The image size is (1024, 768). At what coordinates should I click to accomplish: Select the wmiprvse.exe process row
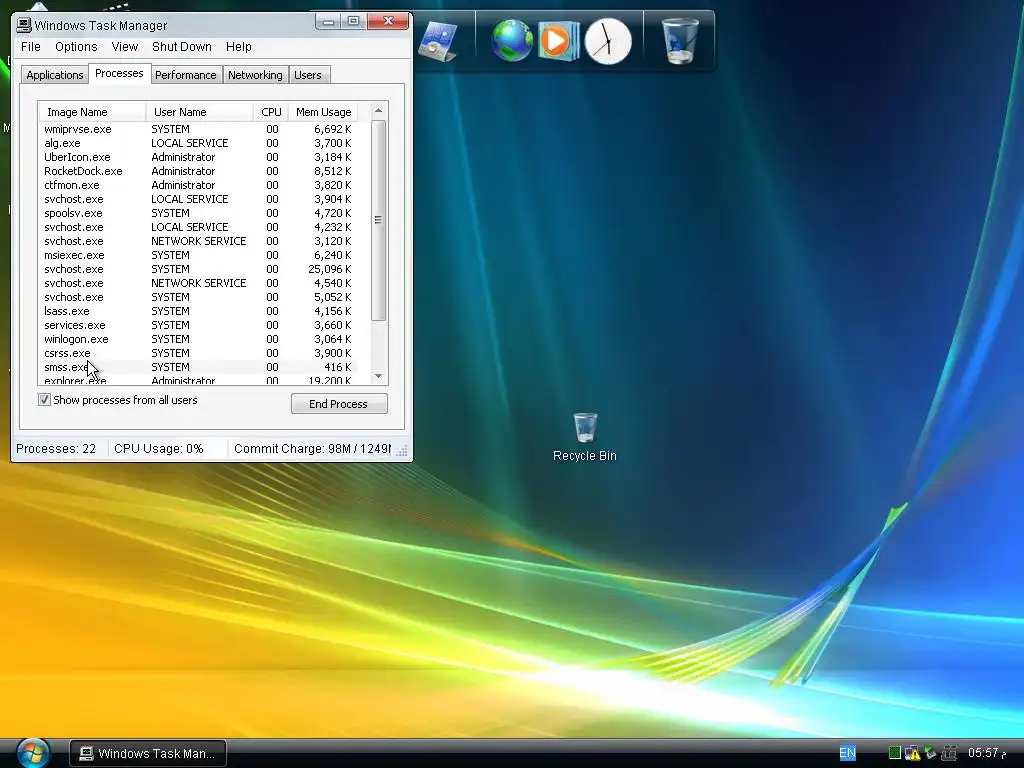(199, 129)
